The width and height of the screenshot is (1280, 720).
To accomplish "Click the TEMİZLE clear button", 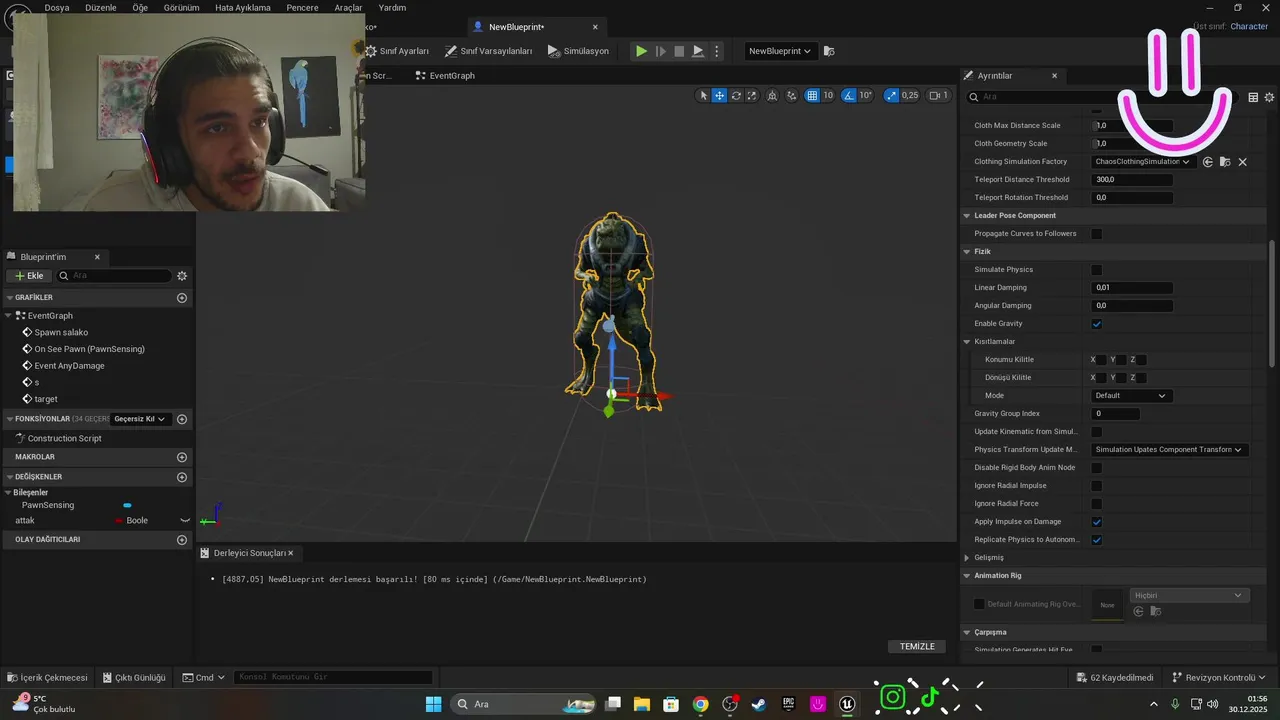I will coord(917,646).
